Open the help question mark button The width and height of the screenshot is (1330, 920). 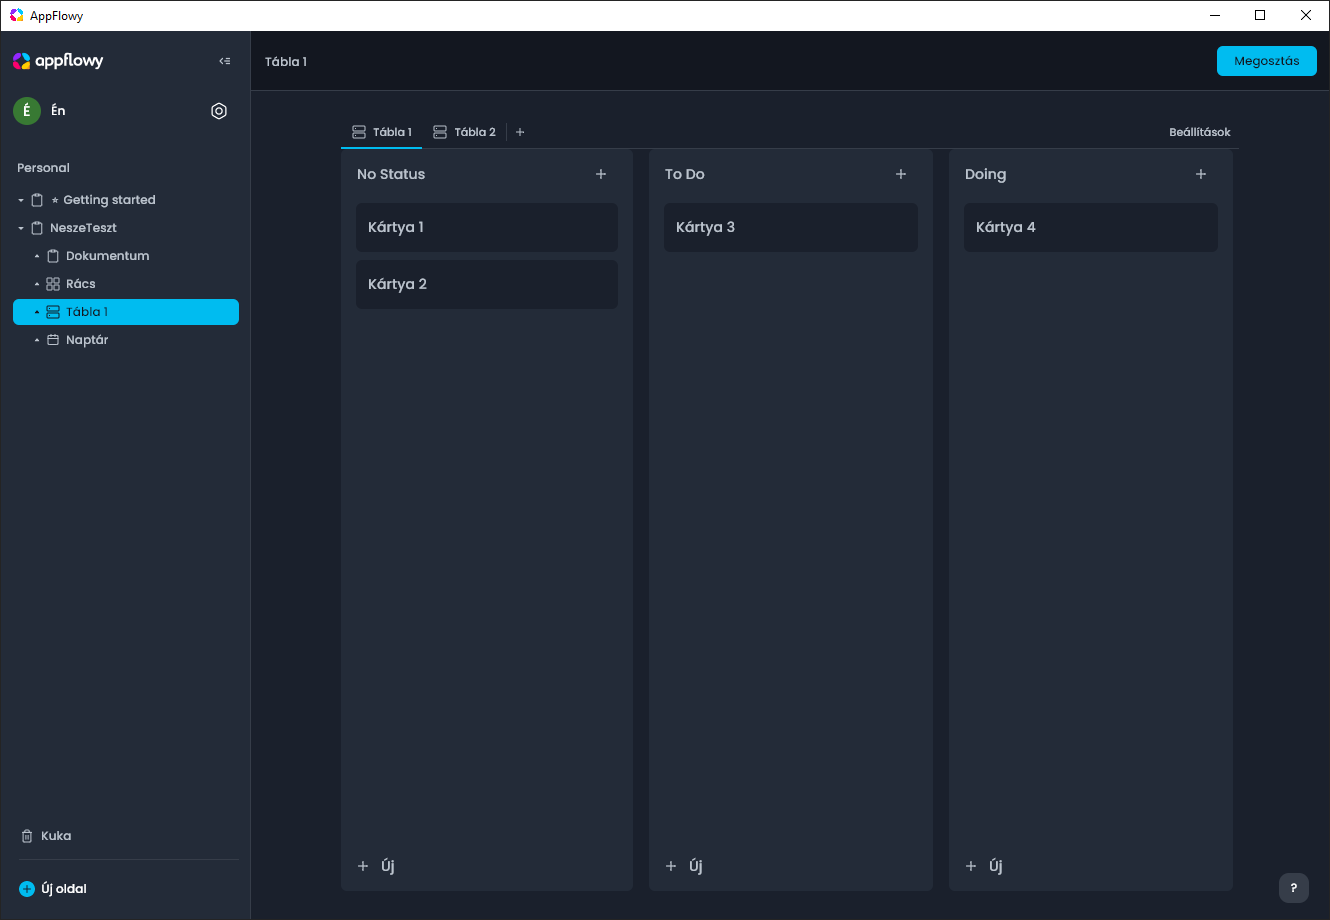click(x=1294, y=887)
